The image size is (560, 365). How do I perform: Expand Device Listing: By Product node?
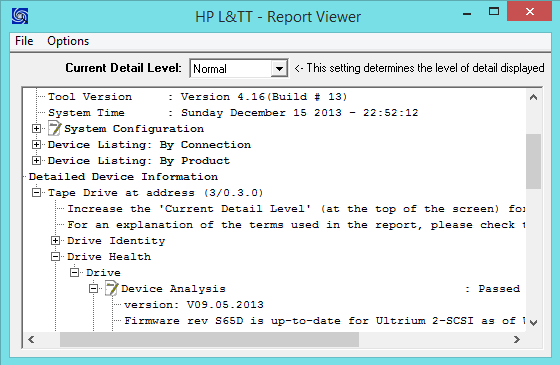[x=36, y=160]
